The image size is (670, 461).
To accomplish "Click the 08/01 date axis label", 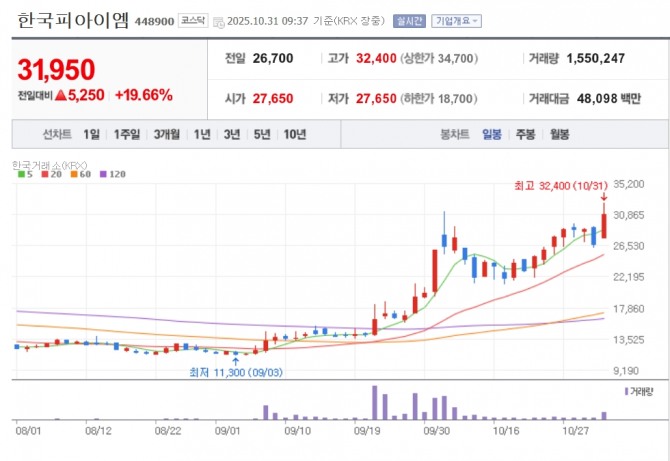I will pyautogui.click(x=28, y=430).
